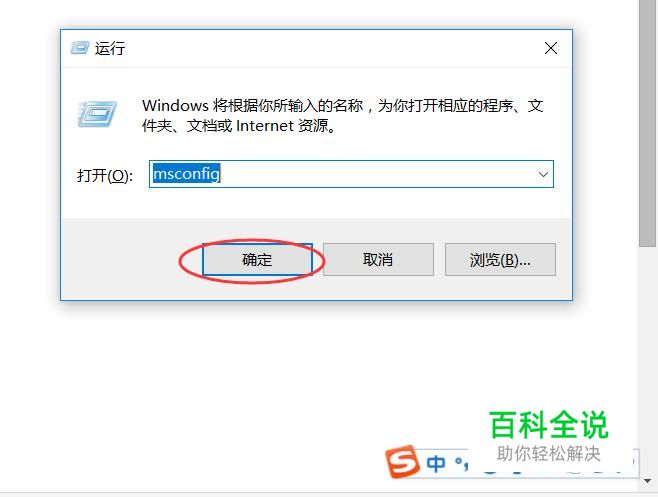The image size is (658, 497).
Task: Expand the Open command history dropdown arrow
Action: click(543, 174)
